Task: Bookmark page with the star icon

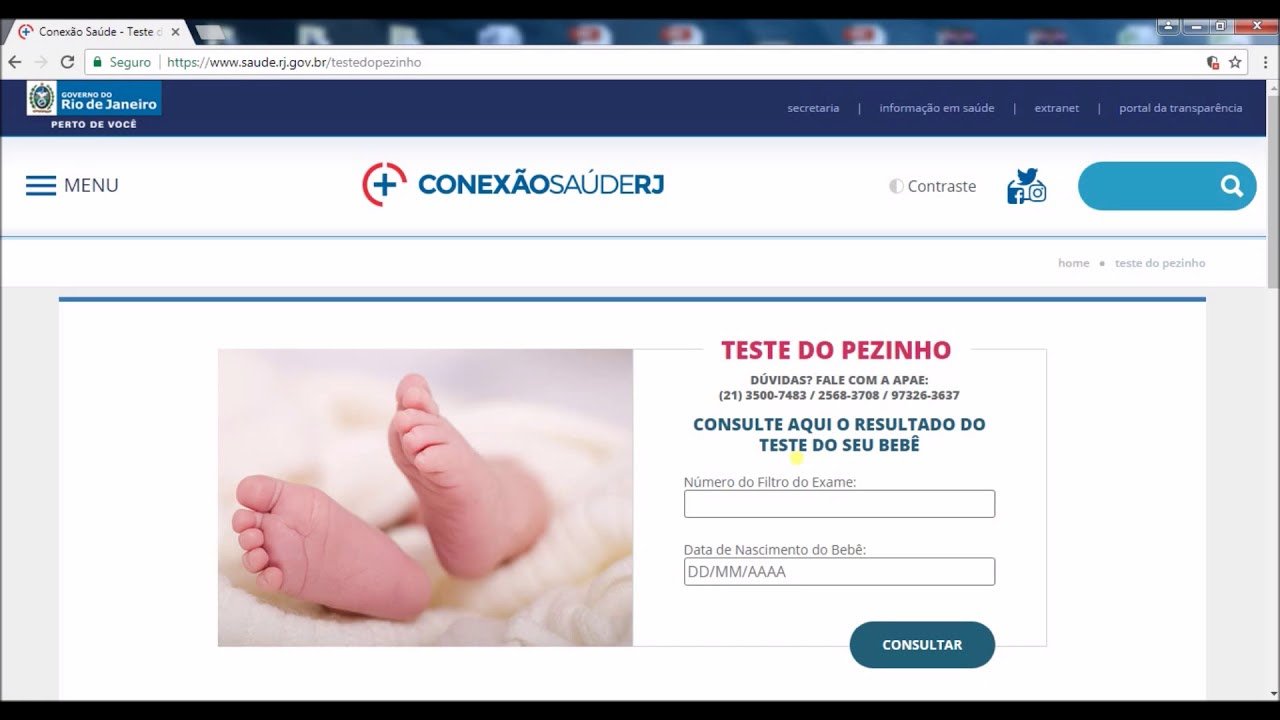Action: pyautogui.click(x=1235, y=62)
